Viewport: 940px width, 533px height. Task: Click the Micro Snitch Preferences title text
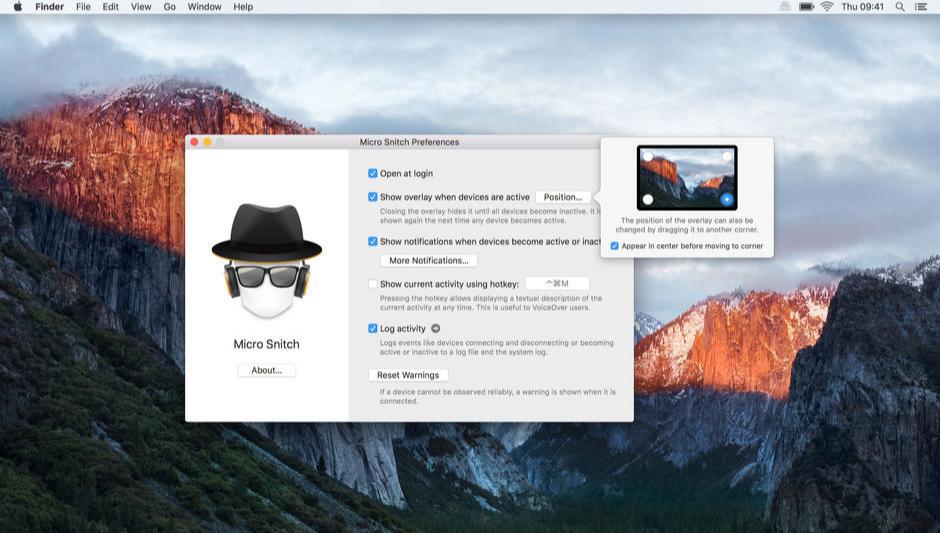point(409,142)
